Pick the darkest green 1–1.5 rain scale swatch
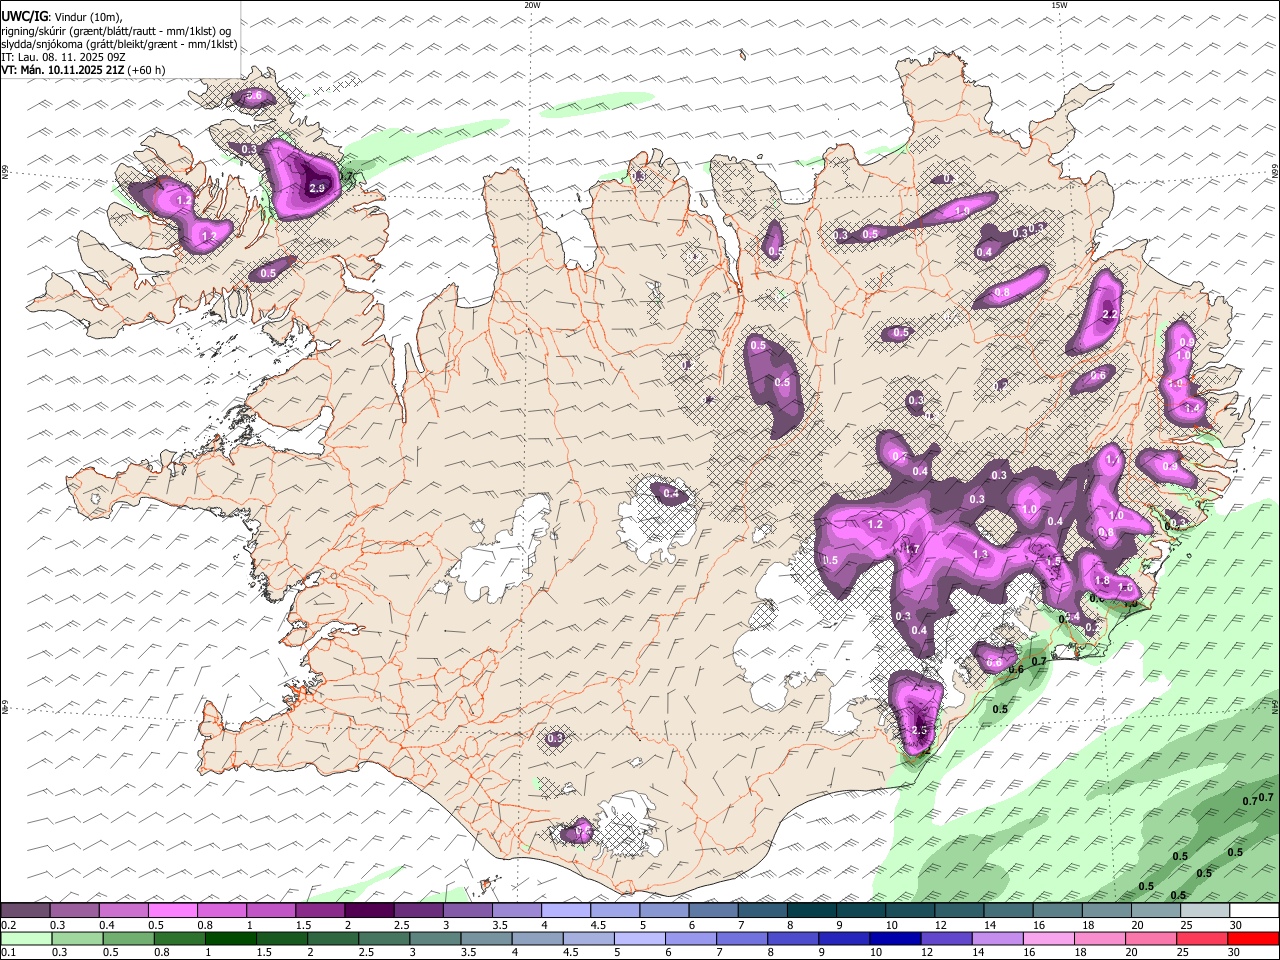 point(229,938)
